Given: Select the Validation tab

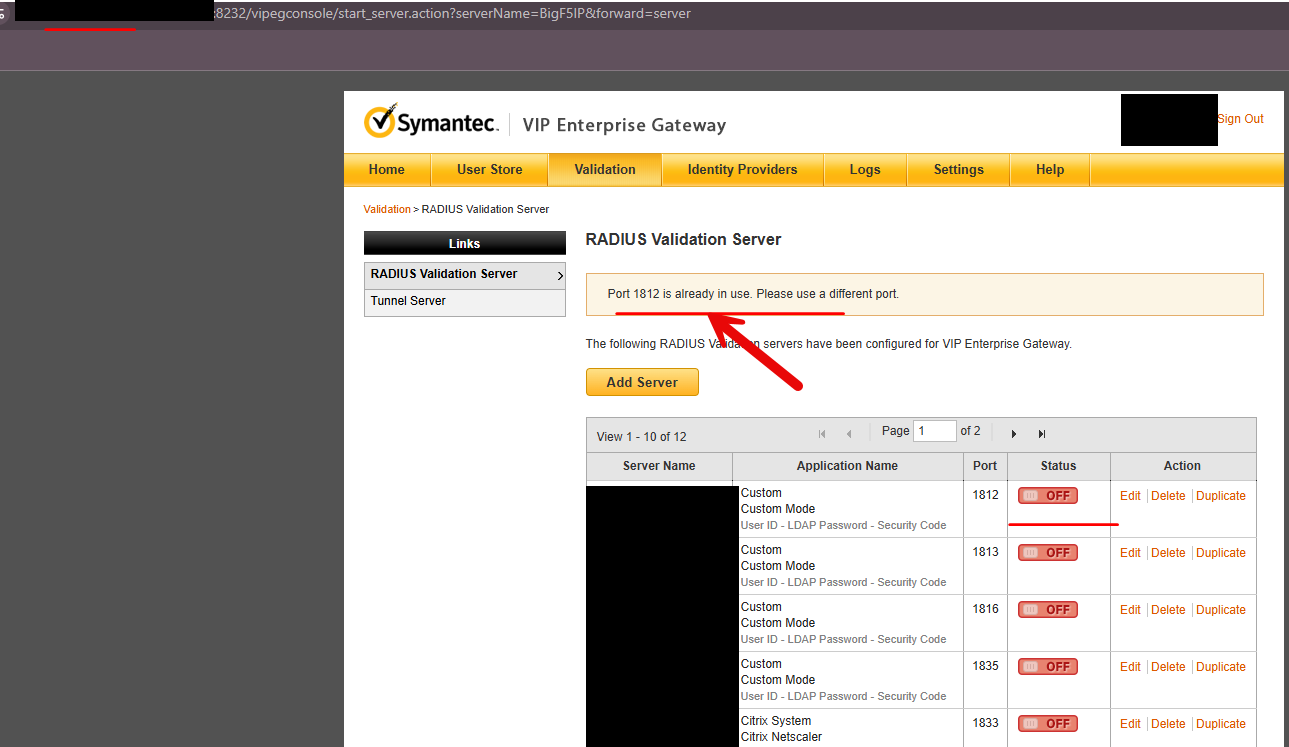Looking at the screenshot, I should pyautogui.click(x=605, y=170).
